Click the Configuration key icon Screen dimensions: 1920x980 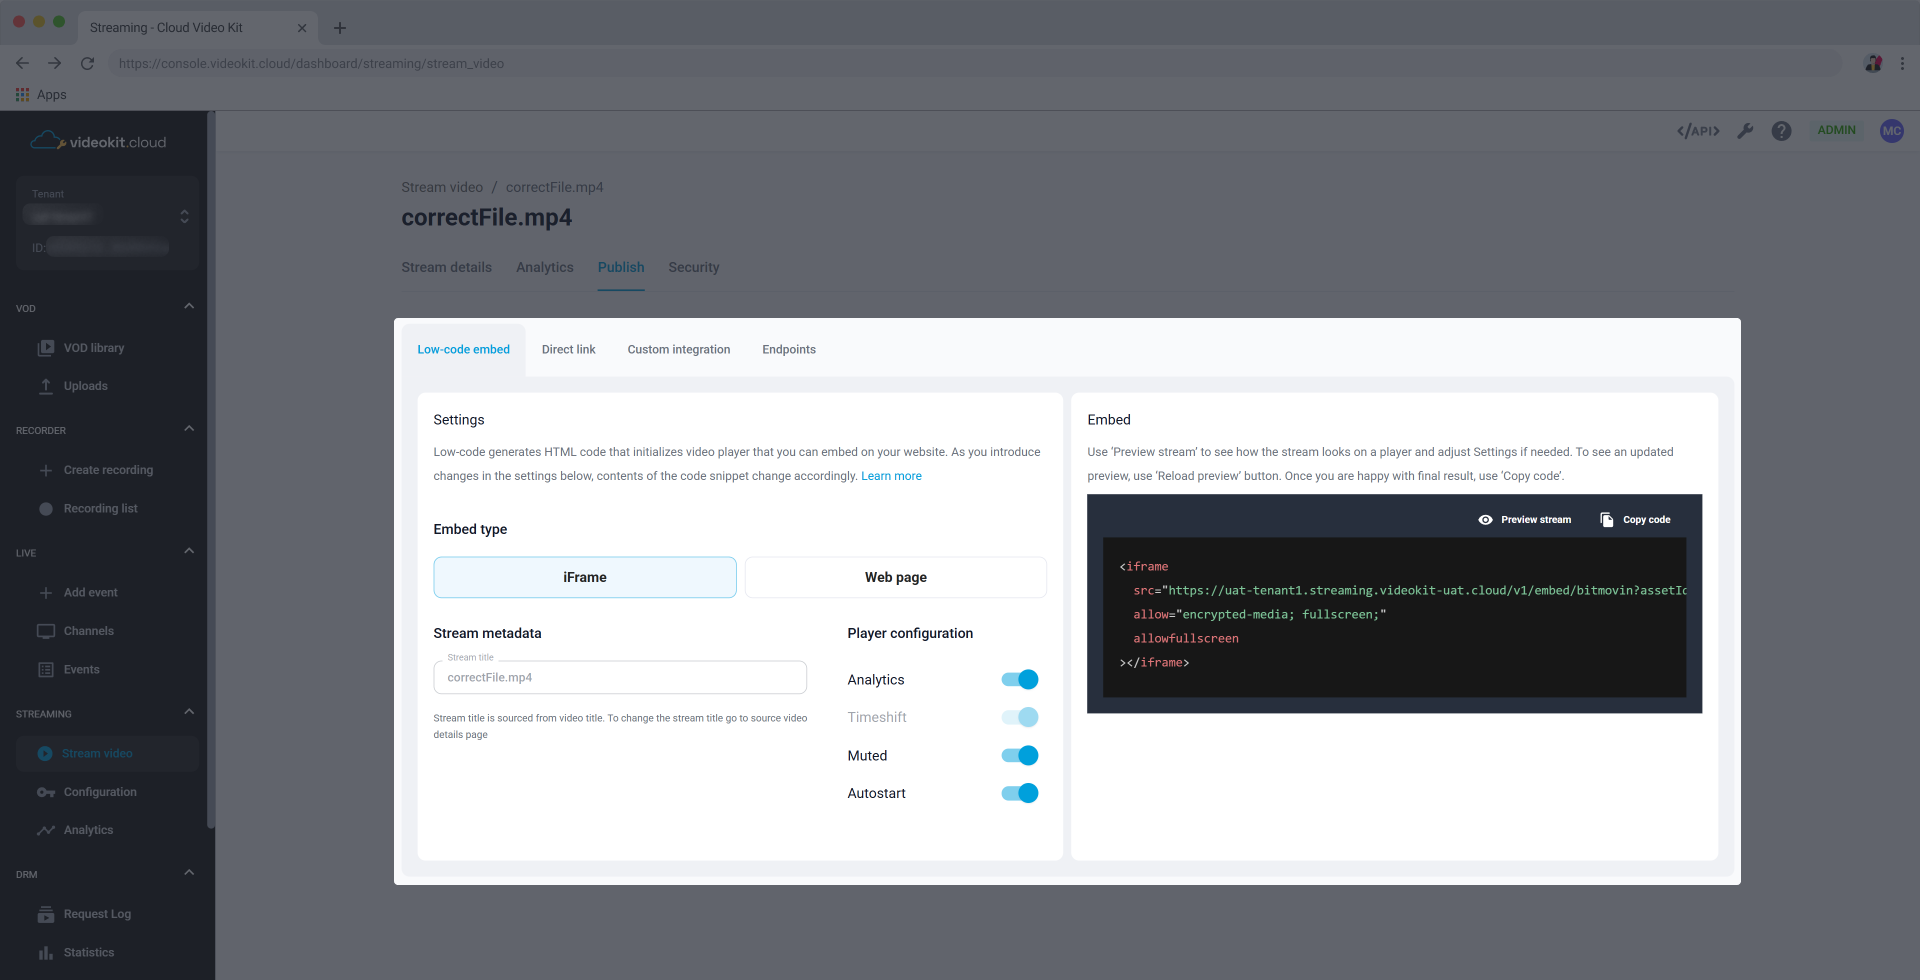click(x=46, y=792)
